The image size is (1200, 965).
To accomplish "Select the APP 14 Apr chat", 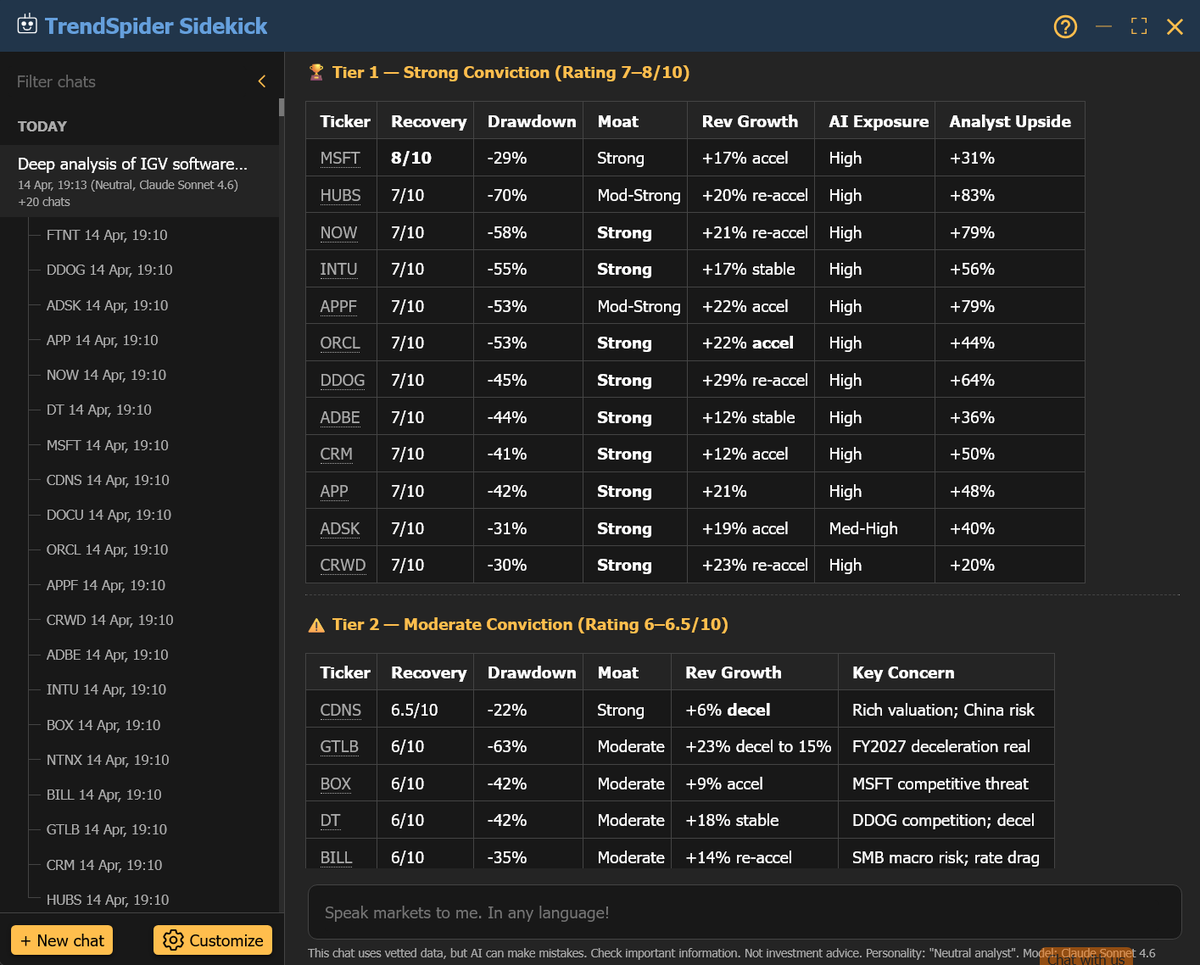I will coord(102,340).
